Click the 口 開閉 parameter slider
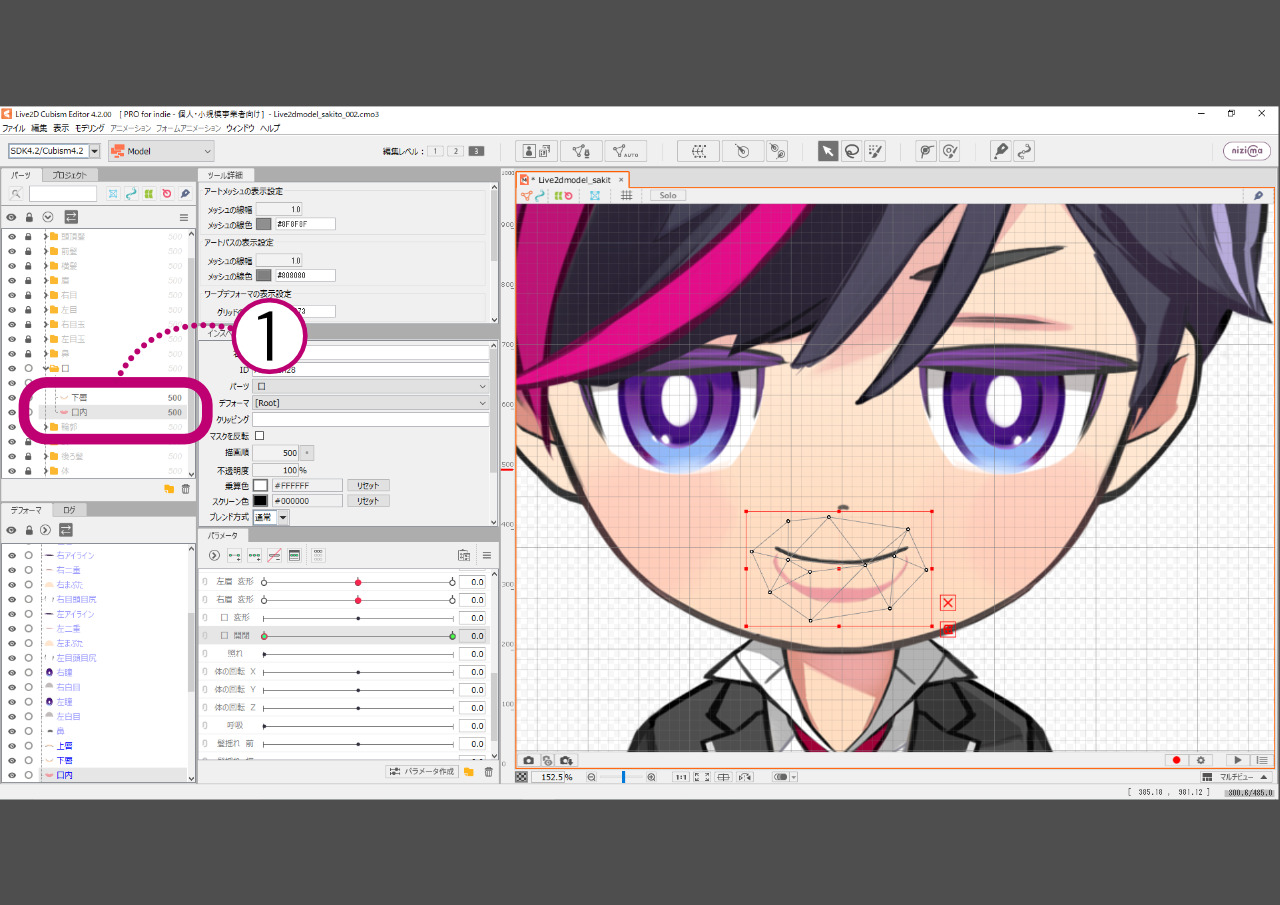The height and width of the screenshot is (905, 1280). click(x=358, y=636)
